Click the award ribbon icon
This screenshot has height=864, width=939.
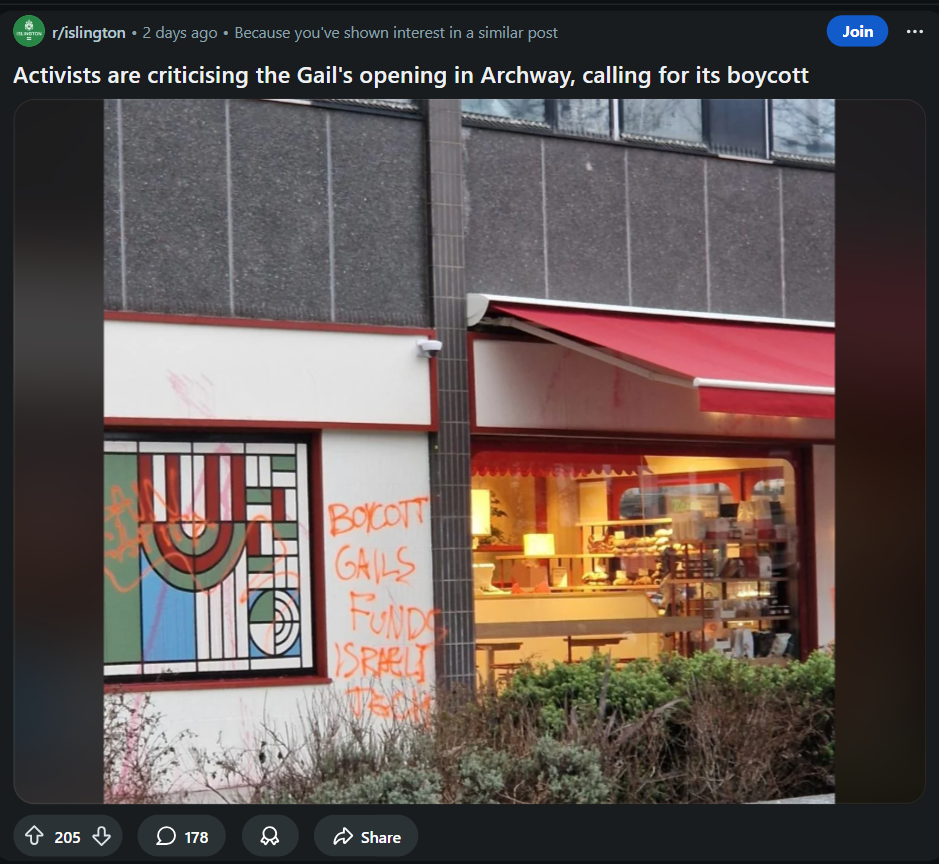(x=269, y=836)
